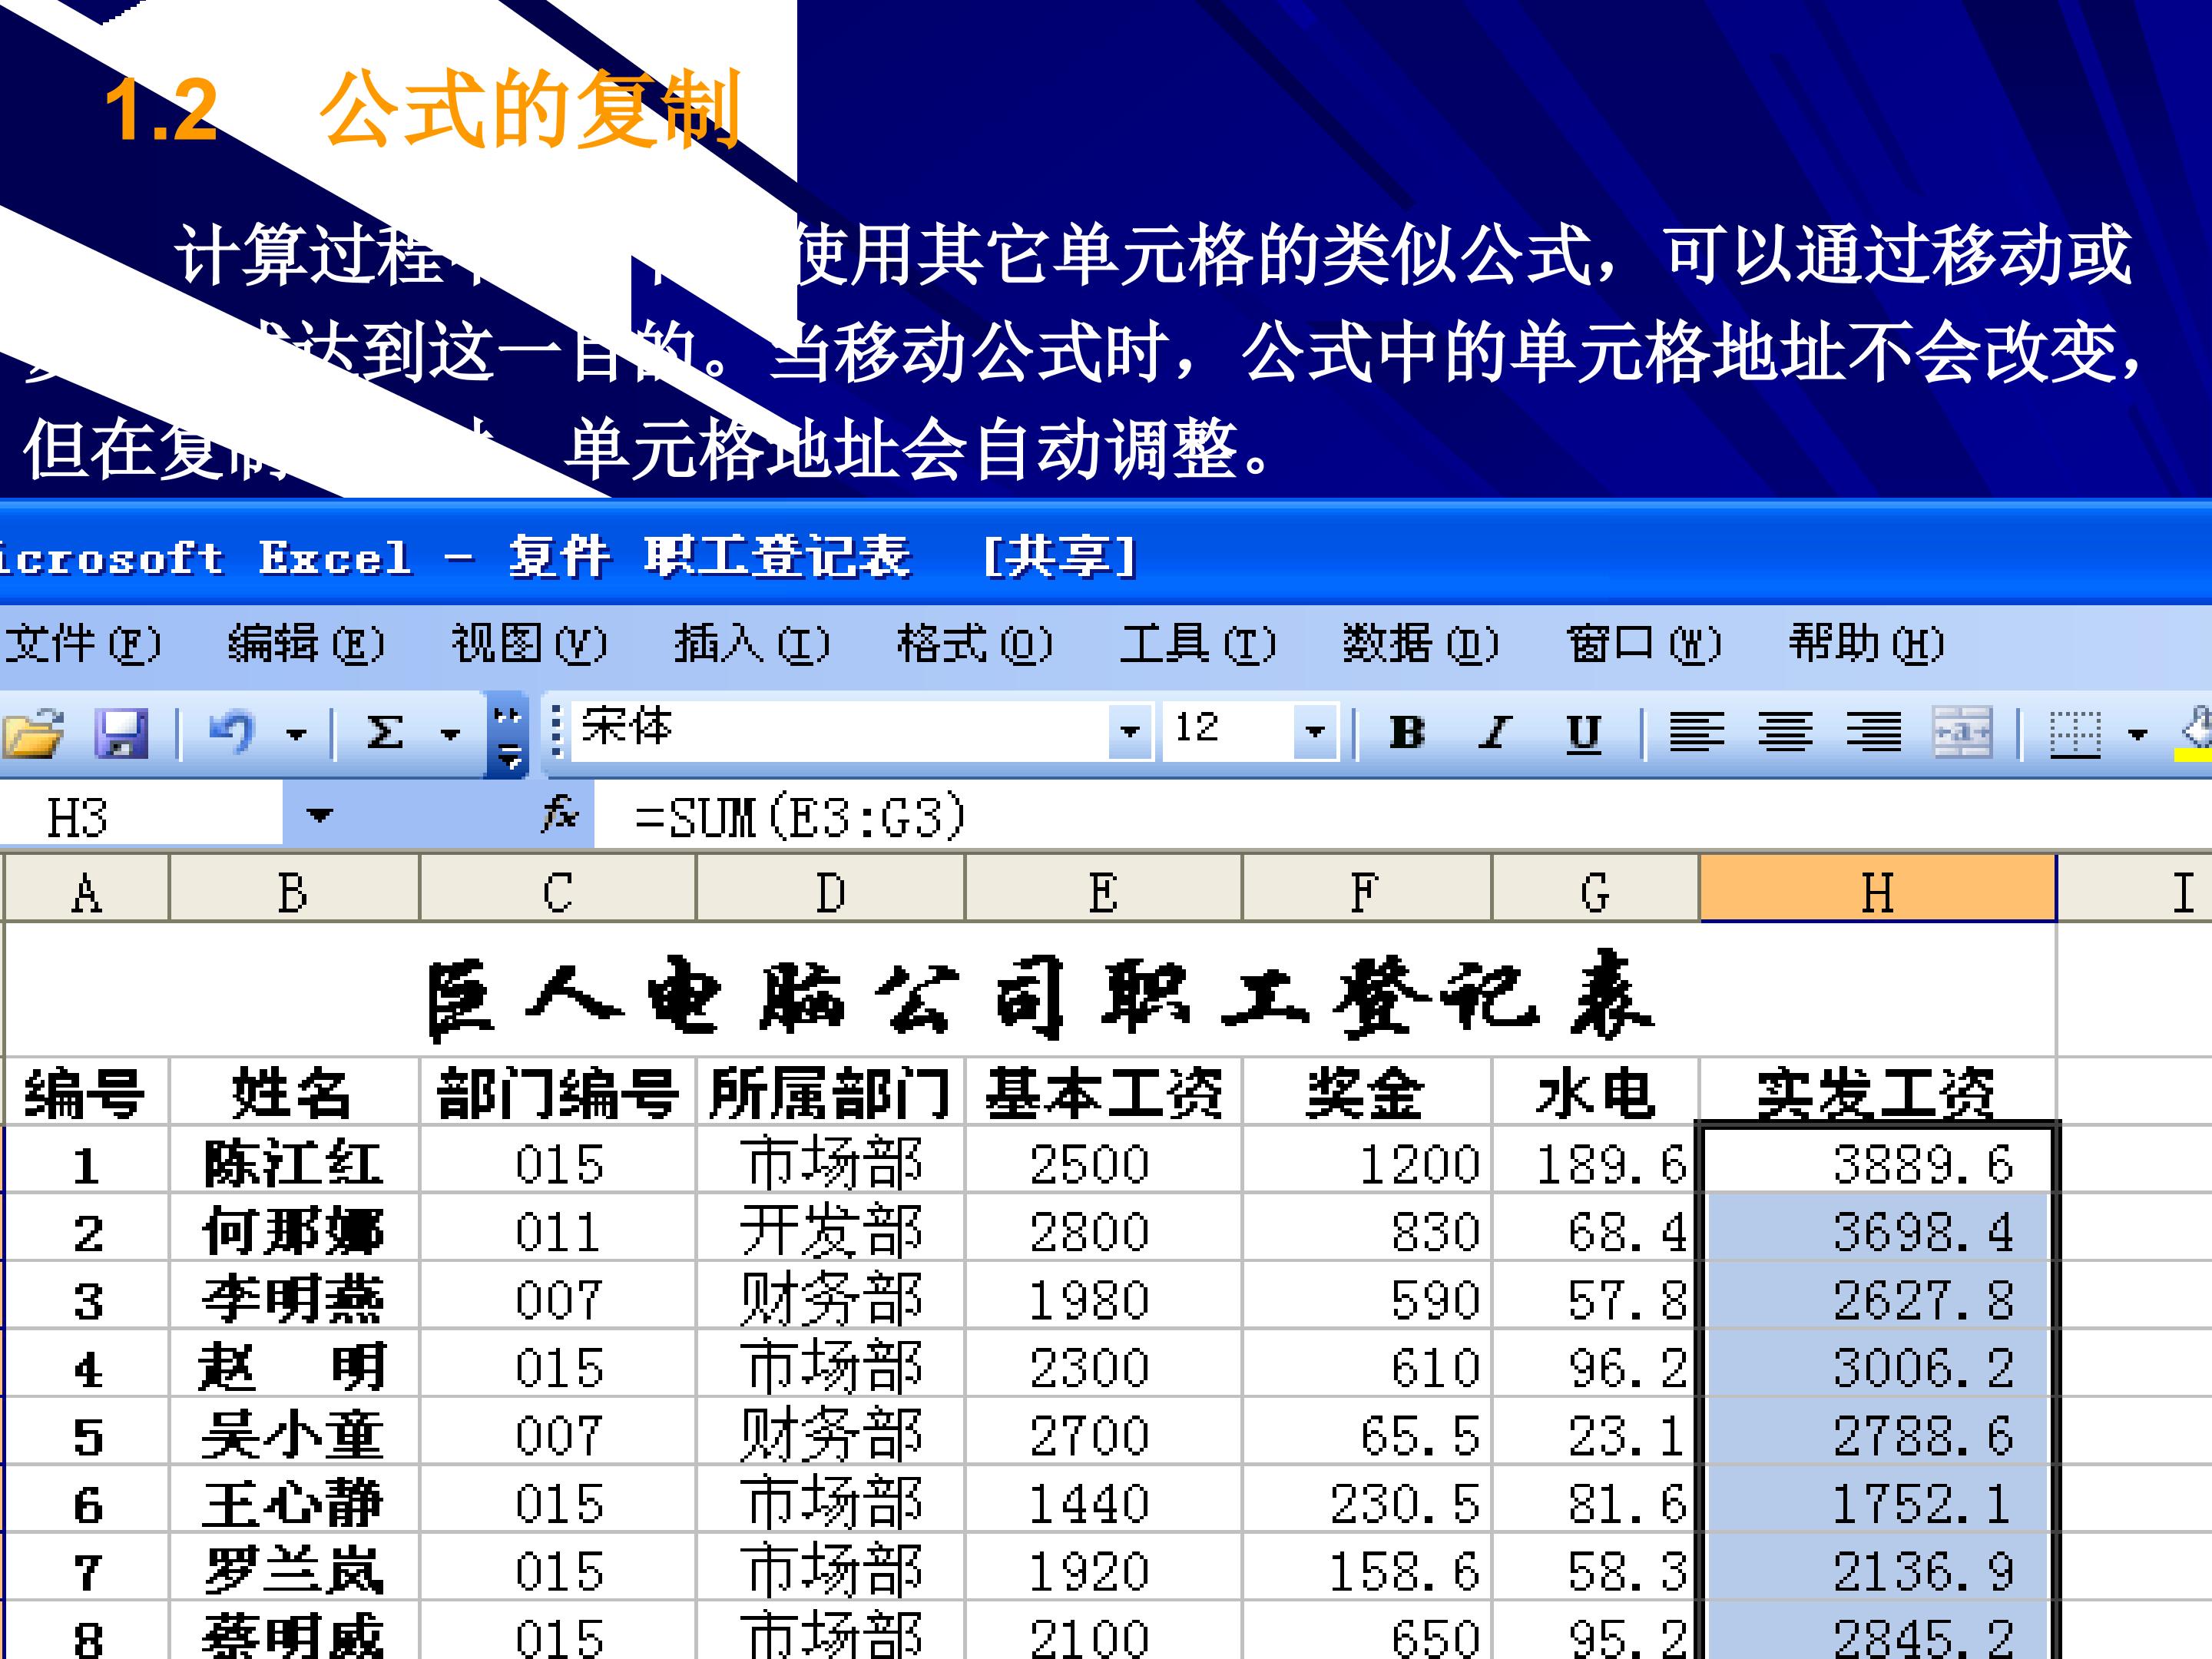Click the Insert Function fx icon
This screenshot has width=2212, height=1659.
click(x=560, y=815)
